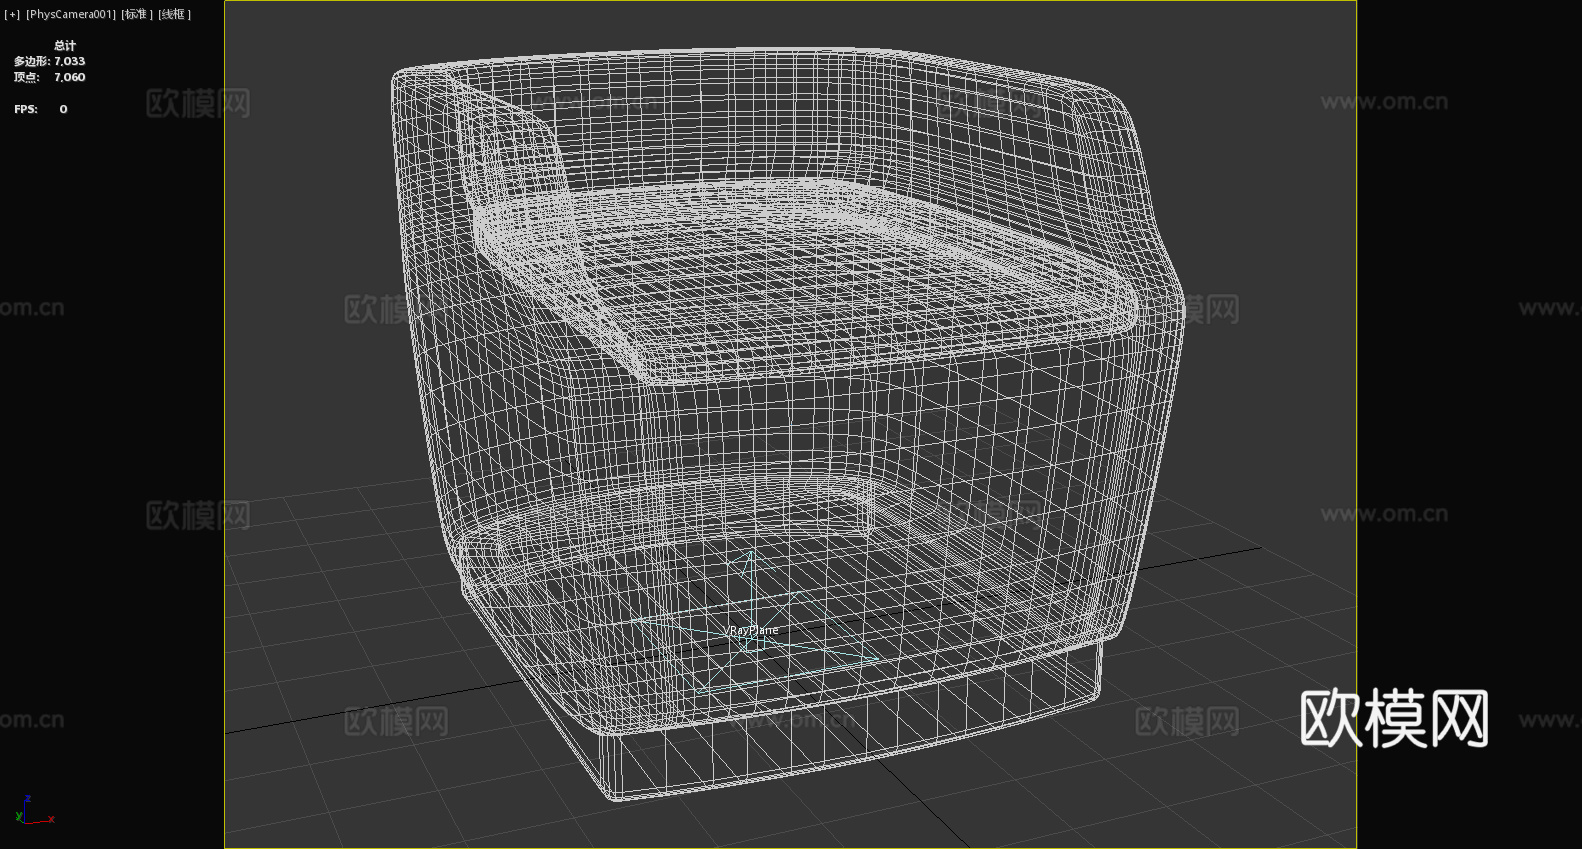
Task: Select the VRayPlane object label in viewport
Action: coord(753,630)
